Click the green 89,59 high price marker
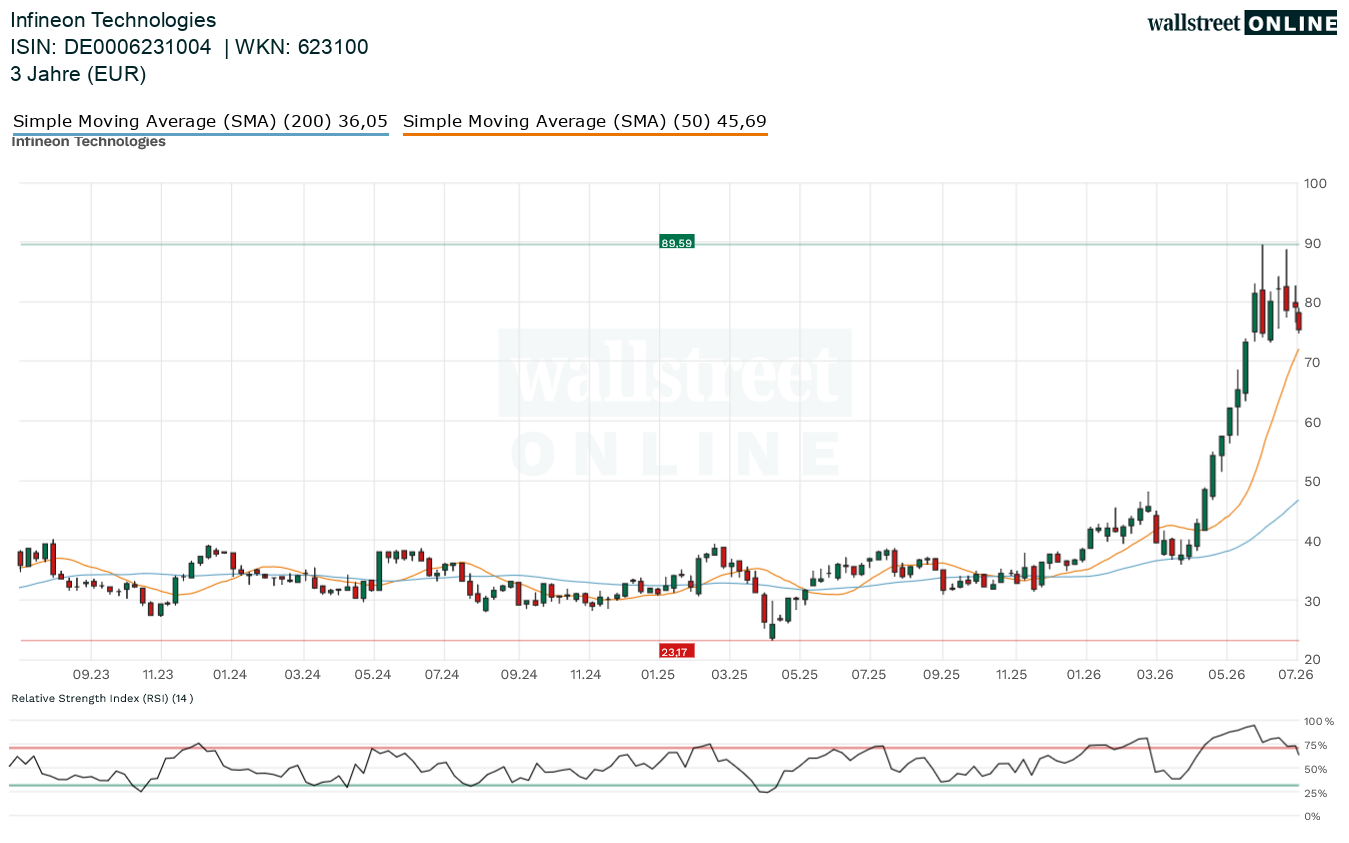This screenshot has width=1349, height=843. (676, 242)
